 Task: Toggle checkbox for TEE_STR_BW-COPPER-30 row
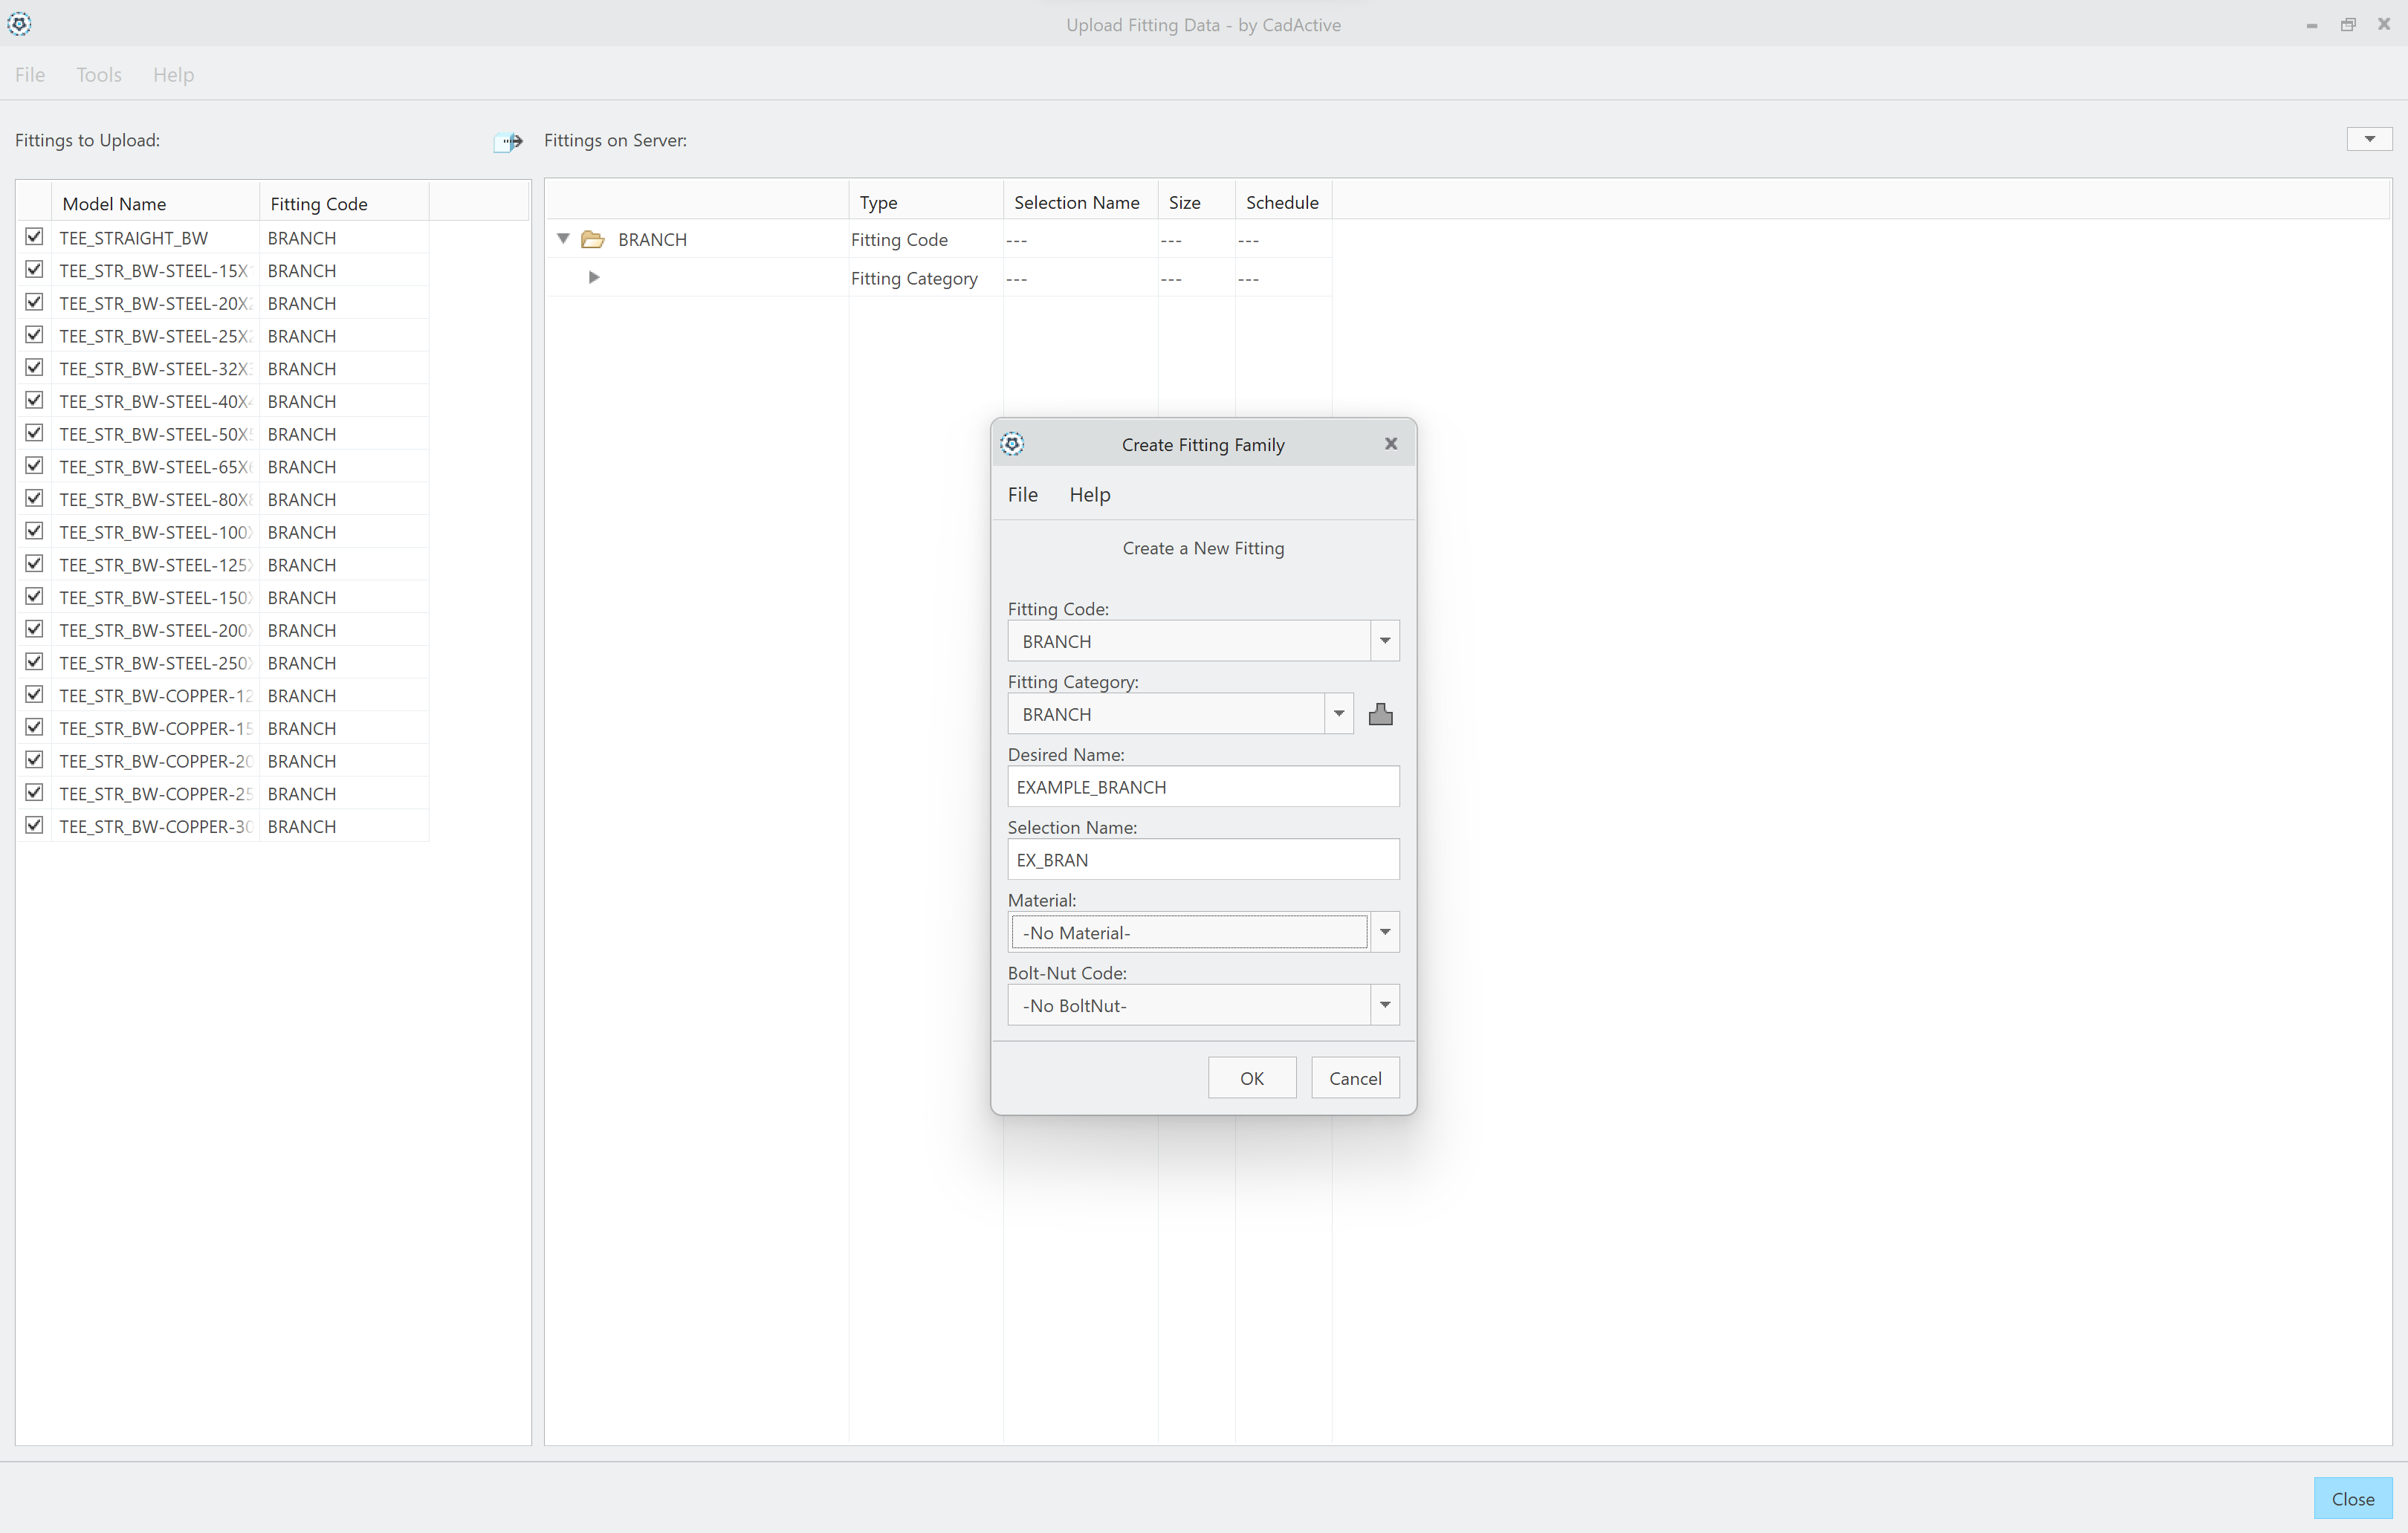click(34, 825)
